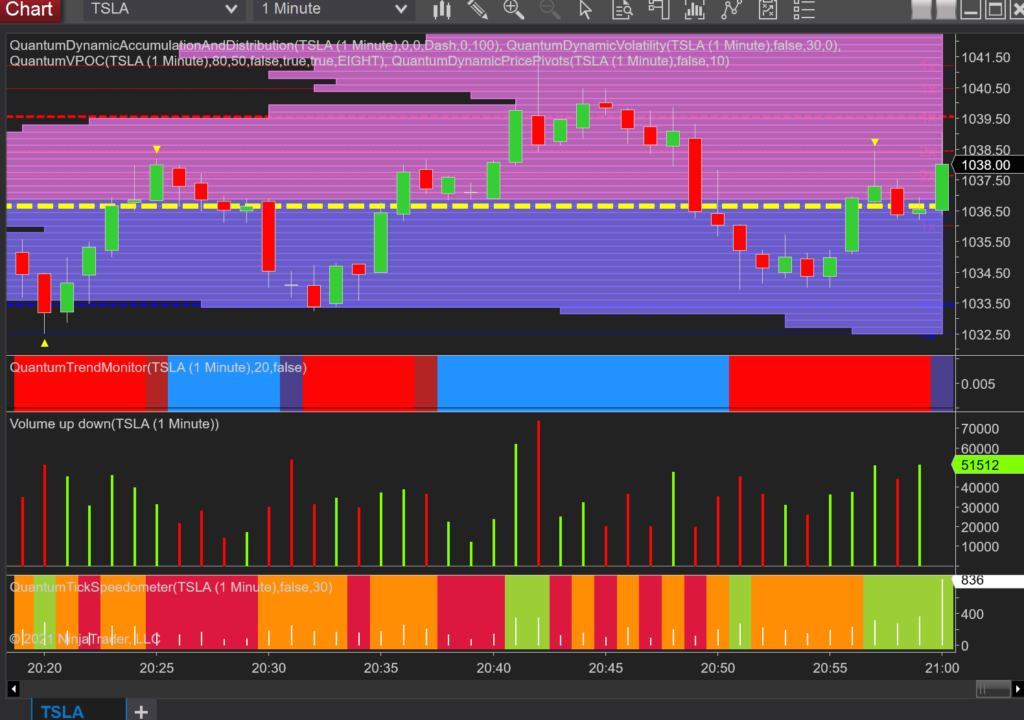Click the 20:20 time axis label

coord(44,668)
